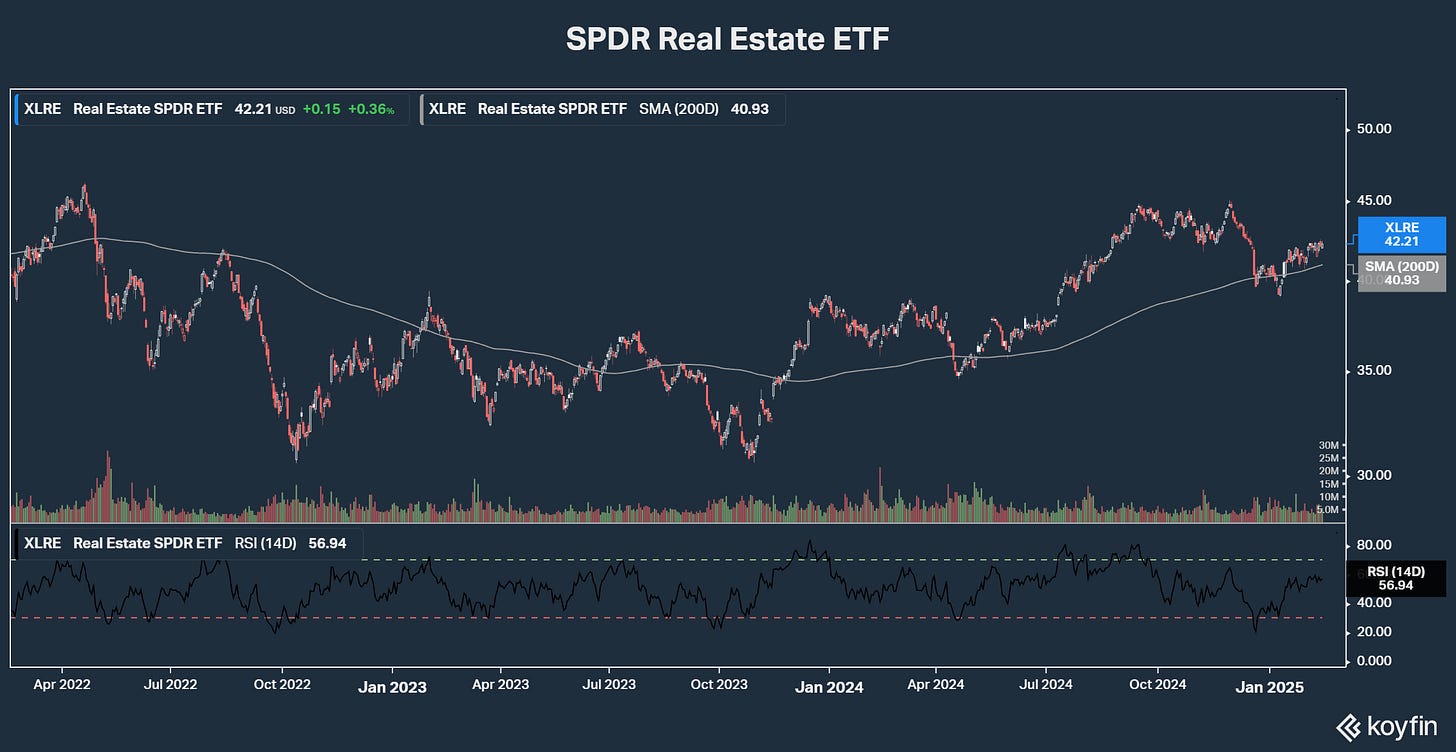Click the koyfin logo icon

[x=1347, y=726]
